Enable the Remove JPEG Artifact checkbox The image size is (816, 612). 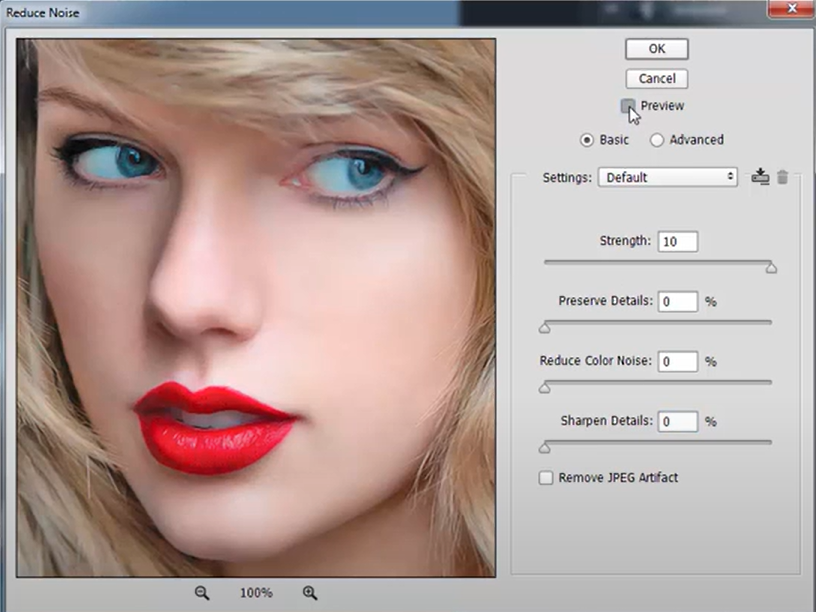tap(546, 478)
